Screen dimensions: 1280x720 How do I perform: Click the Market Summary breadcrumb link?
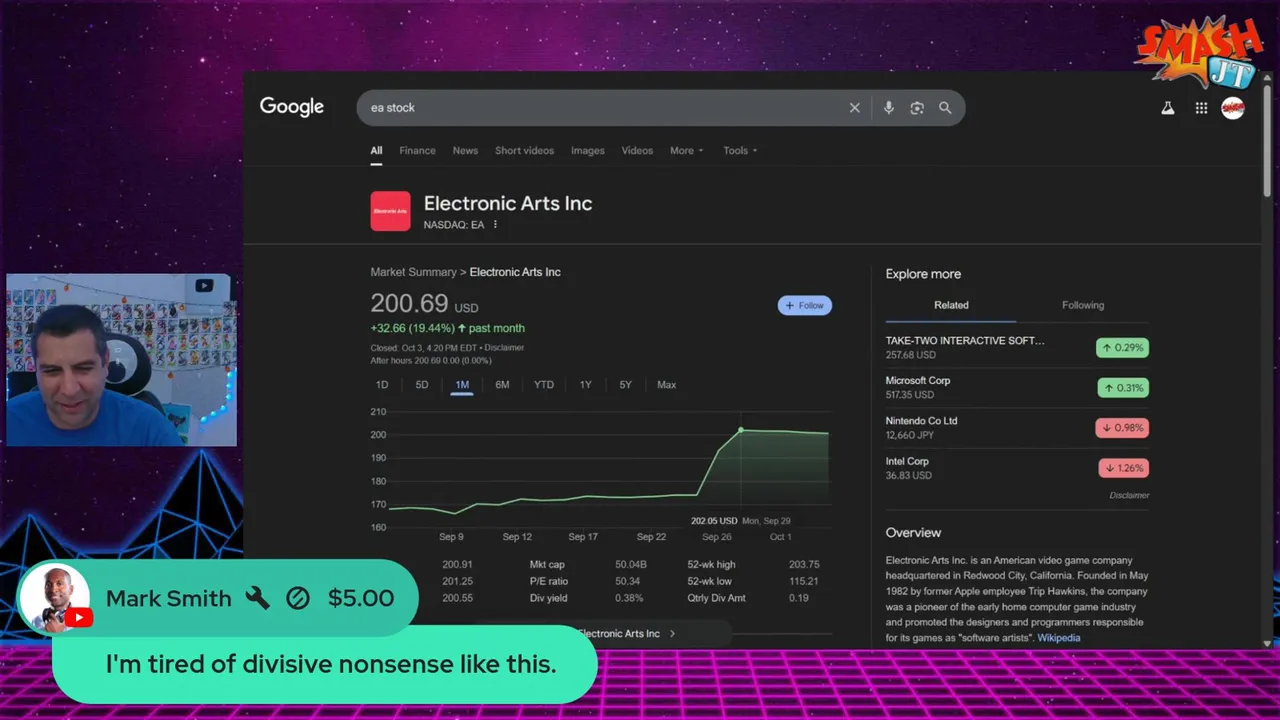[413, 272]
